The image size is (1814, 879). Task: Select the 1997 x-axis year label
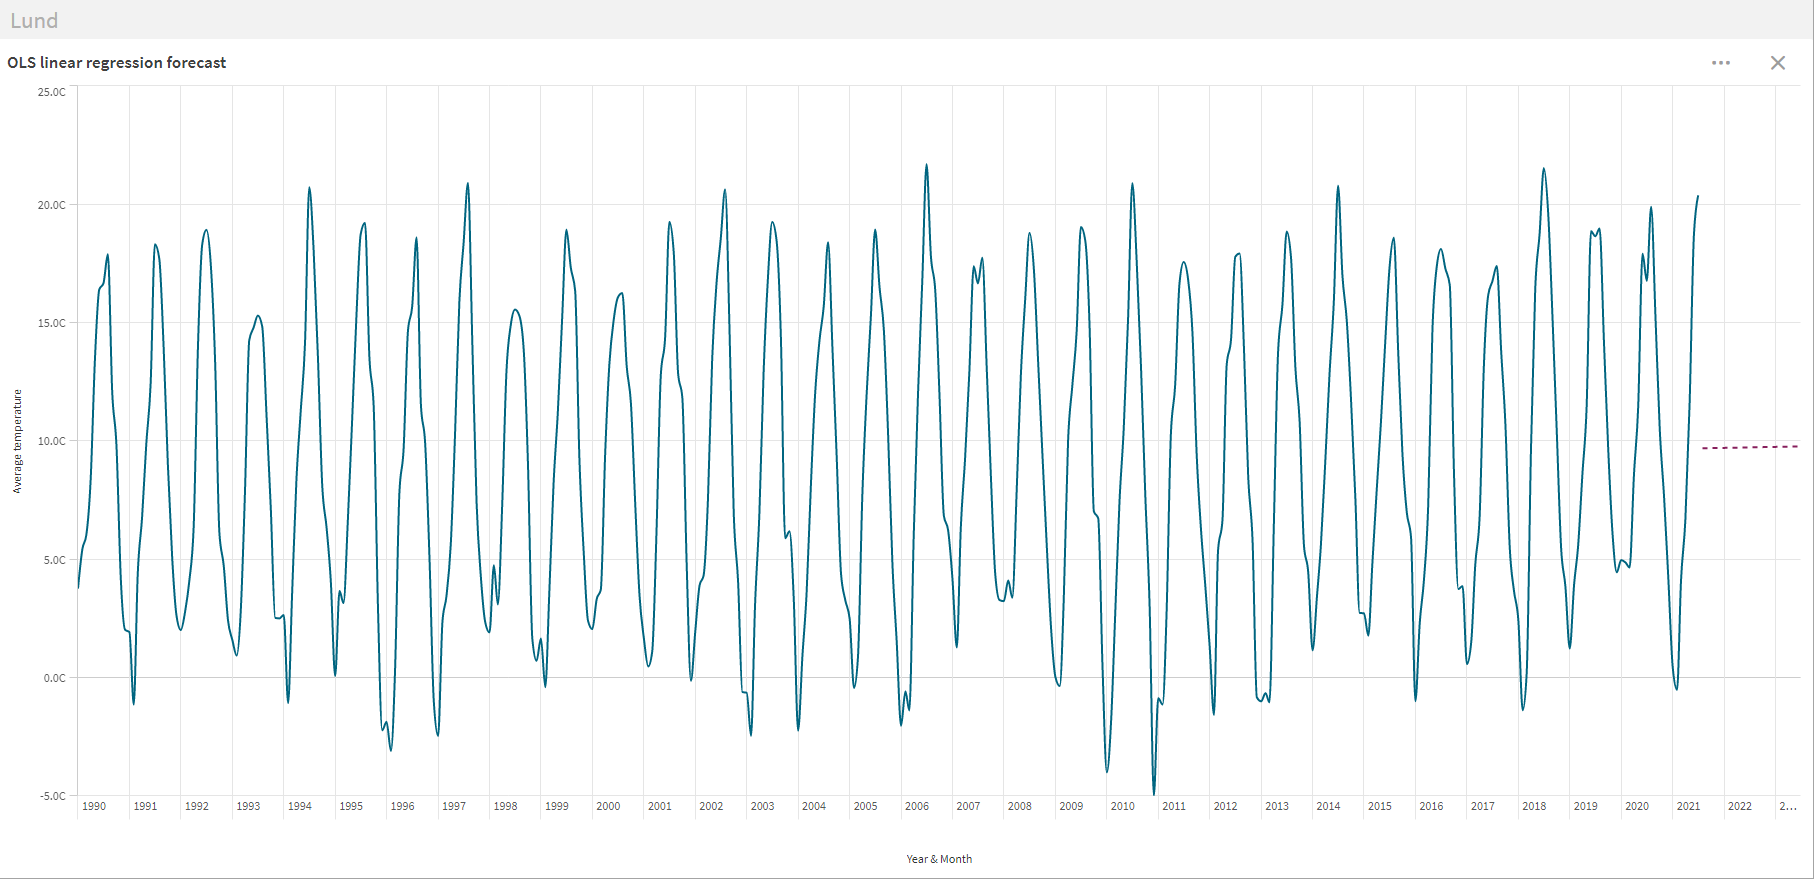pos(454,806)
